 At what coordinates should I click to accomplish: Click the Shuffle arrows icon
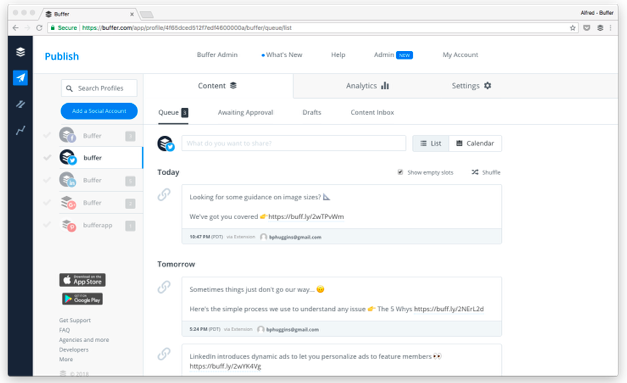click(x=475, y=172)
